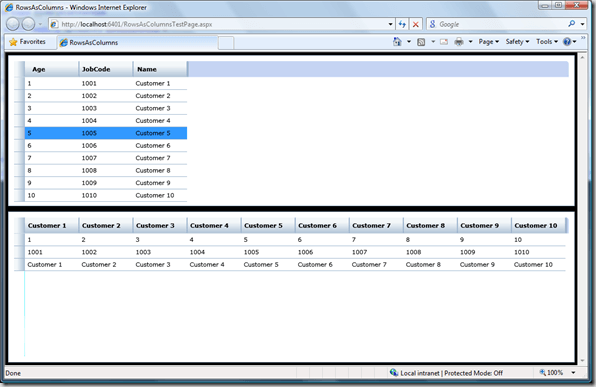
Task: Click the Help question mark icon
Action: pyautogui.click(x=567, y=42)
